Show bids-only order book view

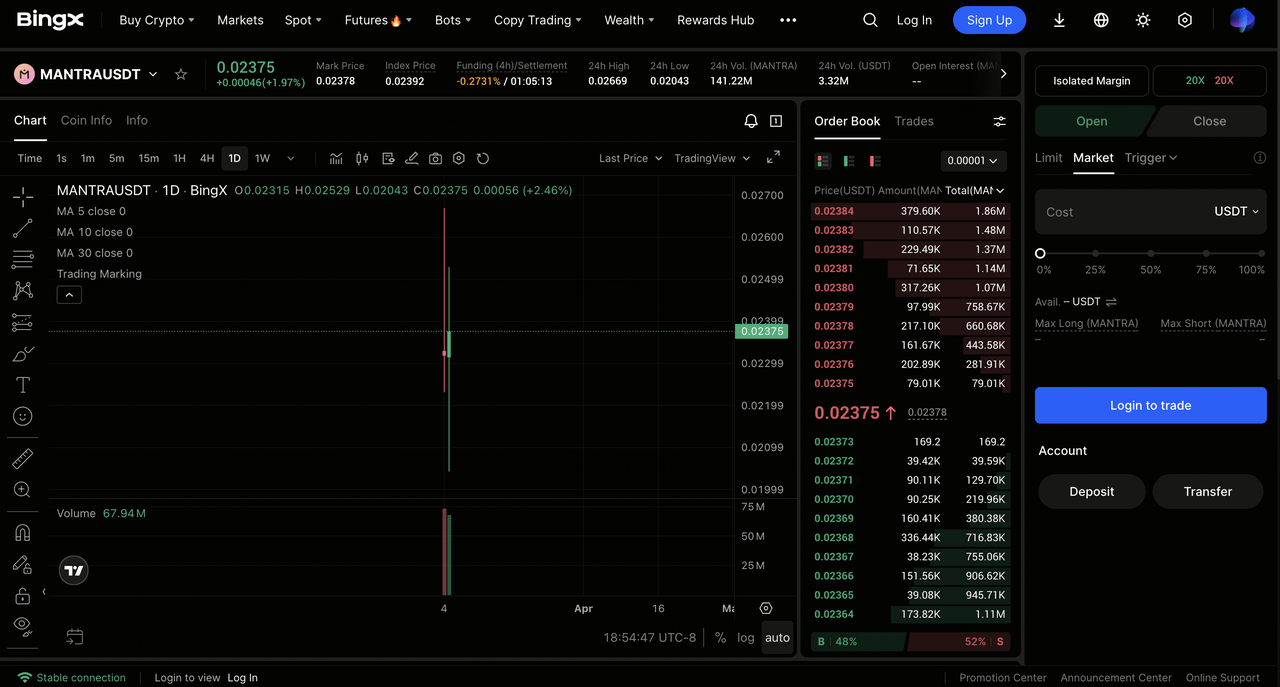coord(849,161)
